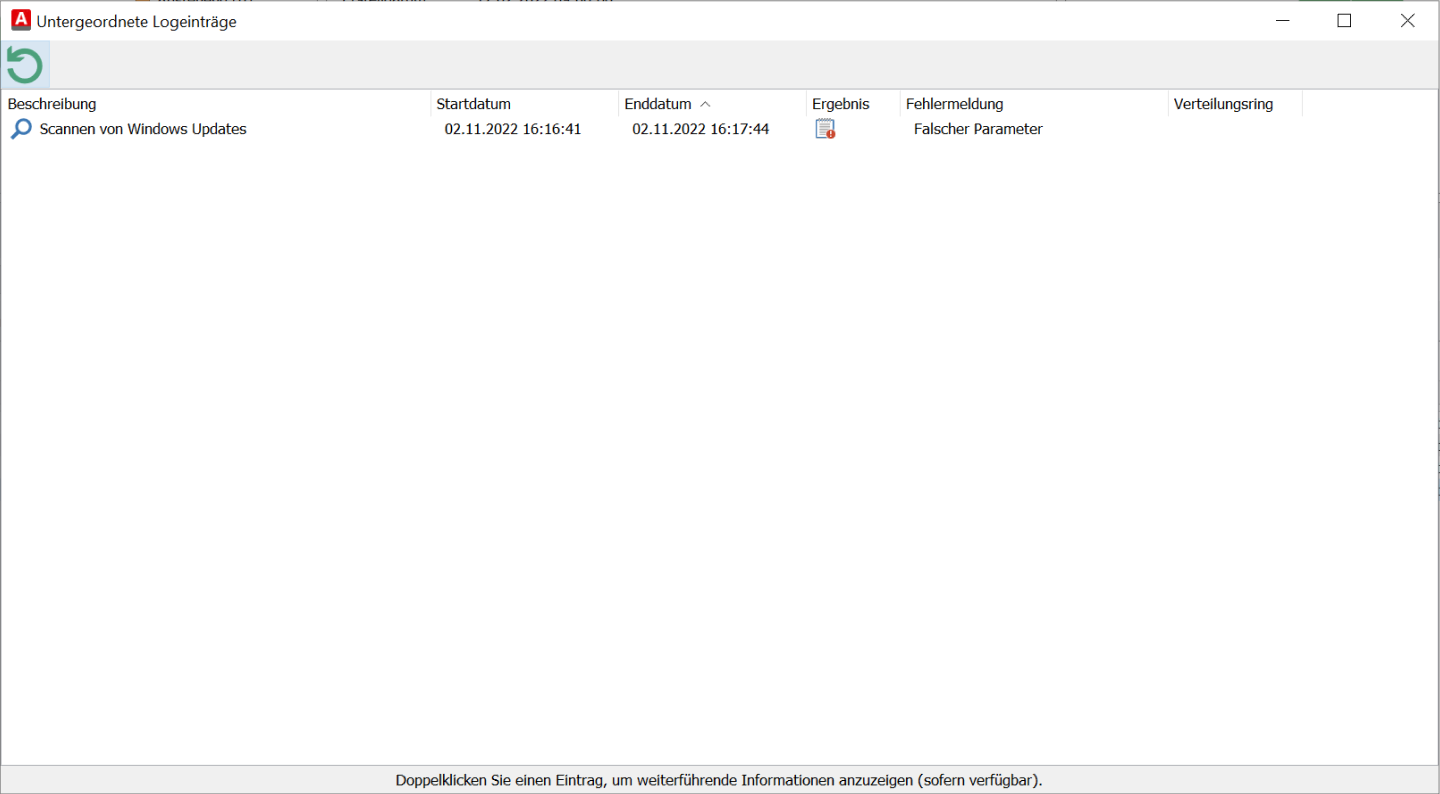Click the end date timestamp 02.11.2022 16:17:44

tap(699, 128)
